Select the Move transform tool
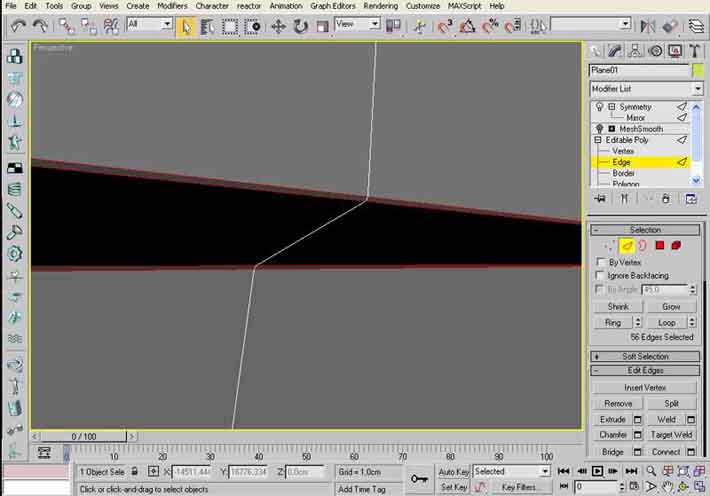 [x=278, y=25]
